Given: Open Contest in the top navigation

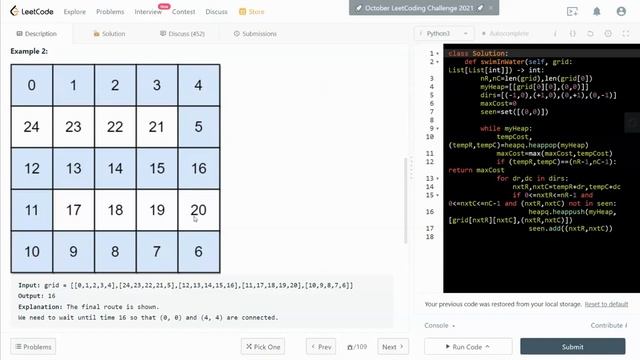Looking at the screenshot, I should click(x=183, y=12).
